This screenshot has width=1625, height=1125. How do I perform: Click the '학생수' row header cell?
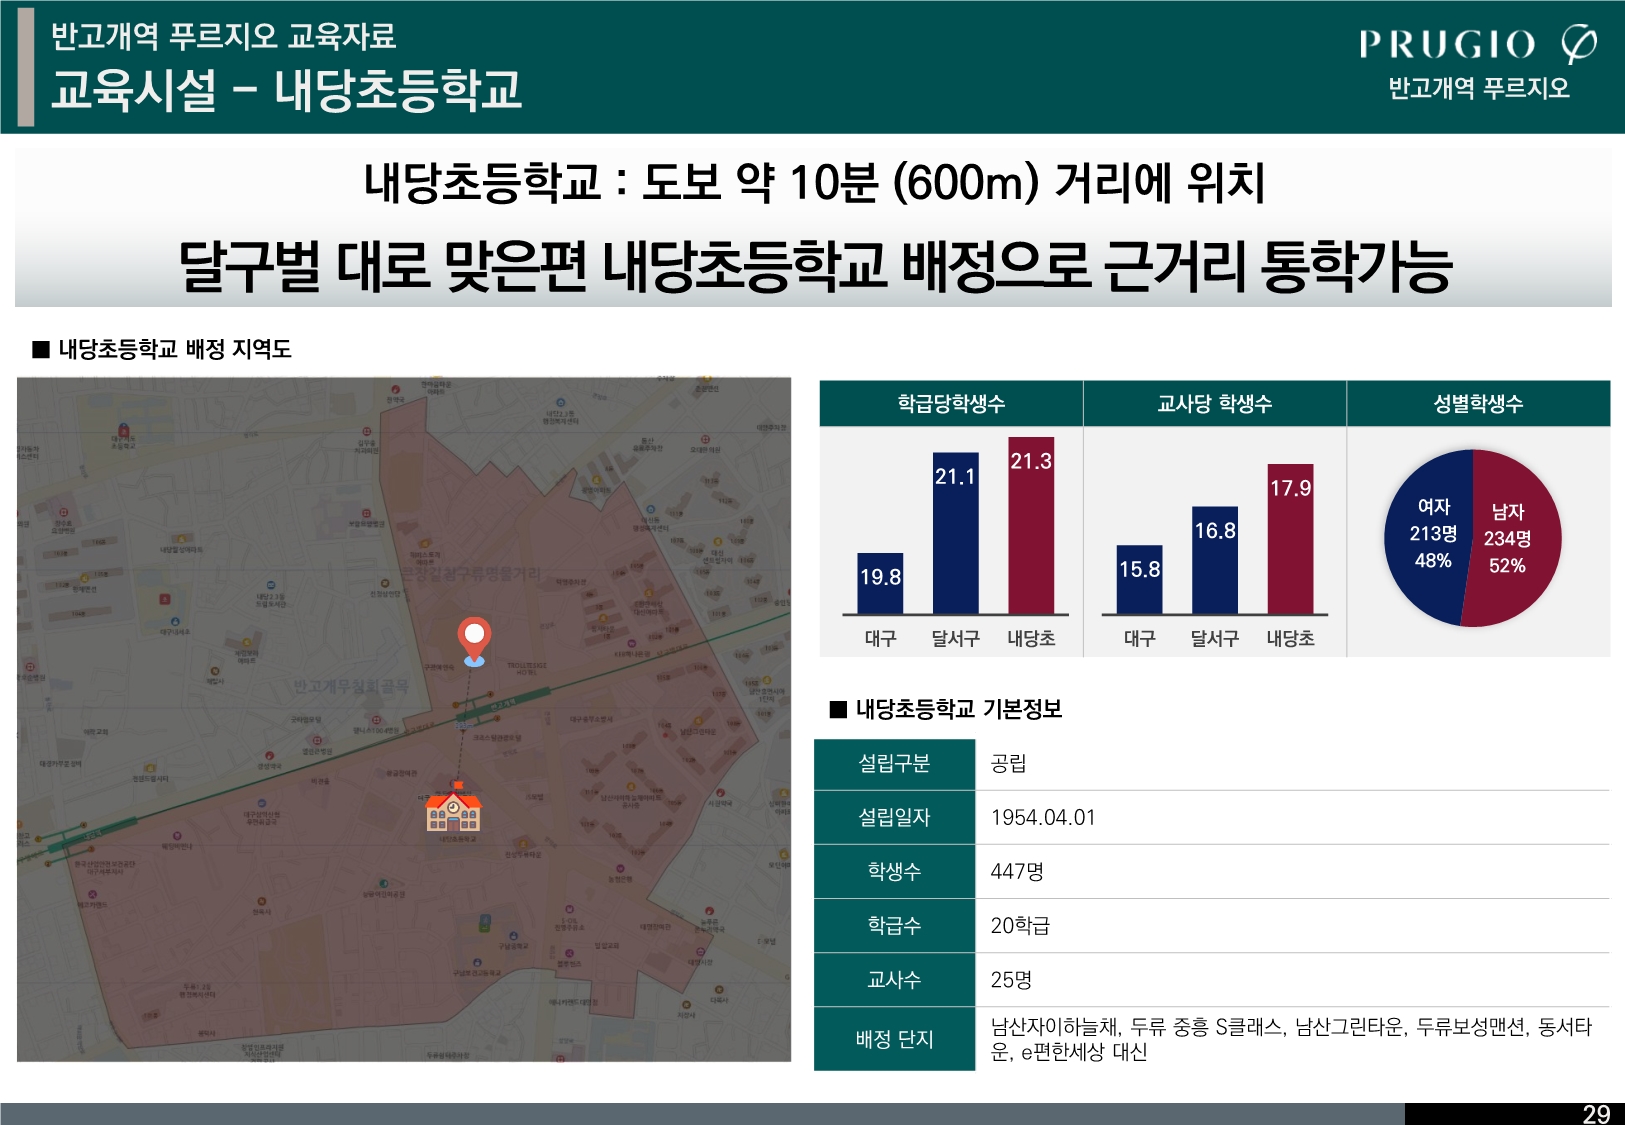(894, 872)
